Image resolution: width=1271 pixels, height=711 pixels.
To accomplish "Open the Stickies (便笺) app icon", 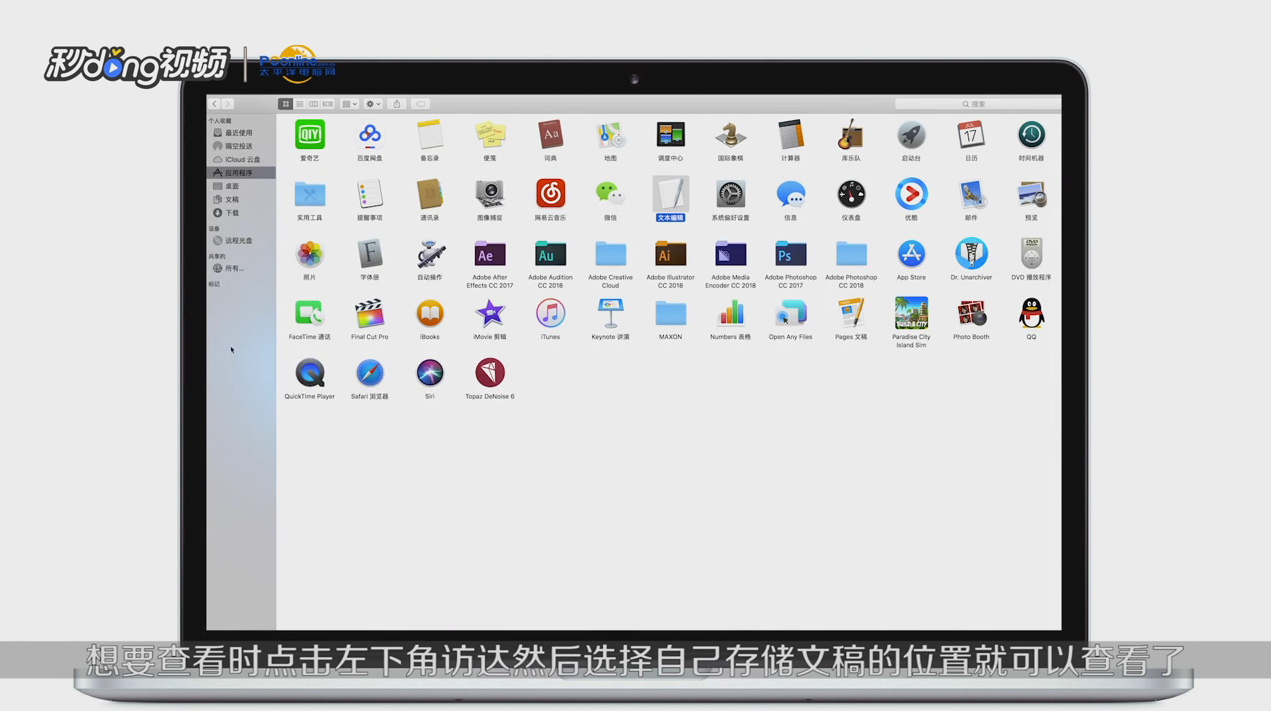I will pyautogui.click(x=490, y=135).
